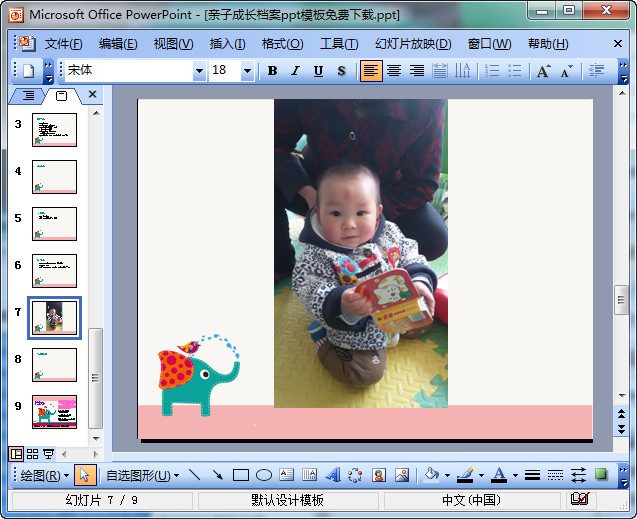Change text direction icon

click(x=462, y=71)
